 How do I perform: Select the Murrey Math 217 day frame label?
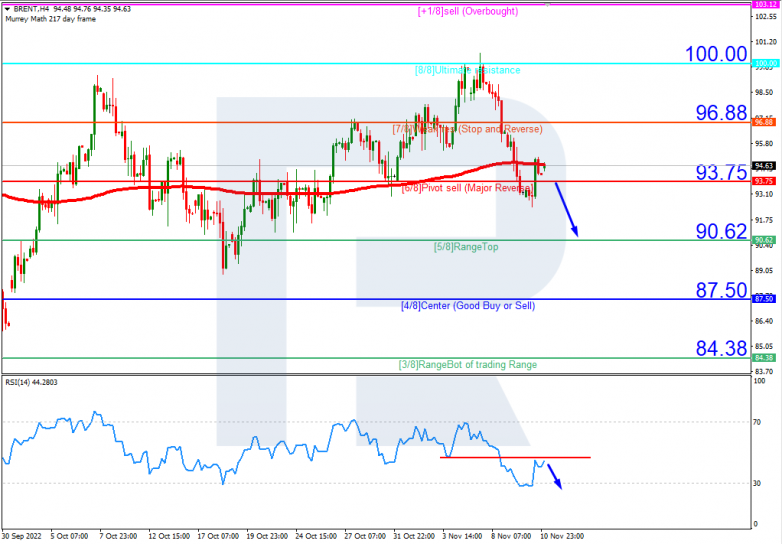50,19
